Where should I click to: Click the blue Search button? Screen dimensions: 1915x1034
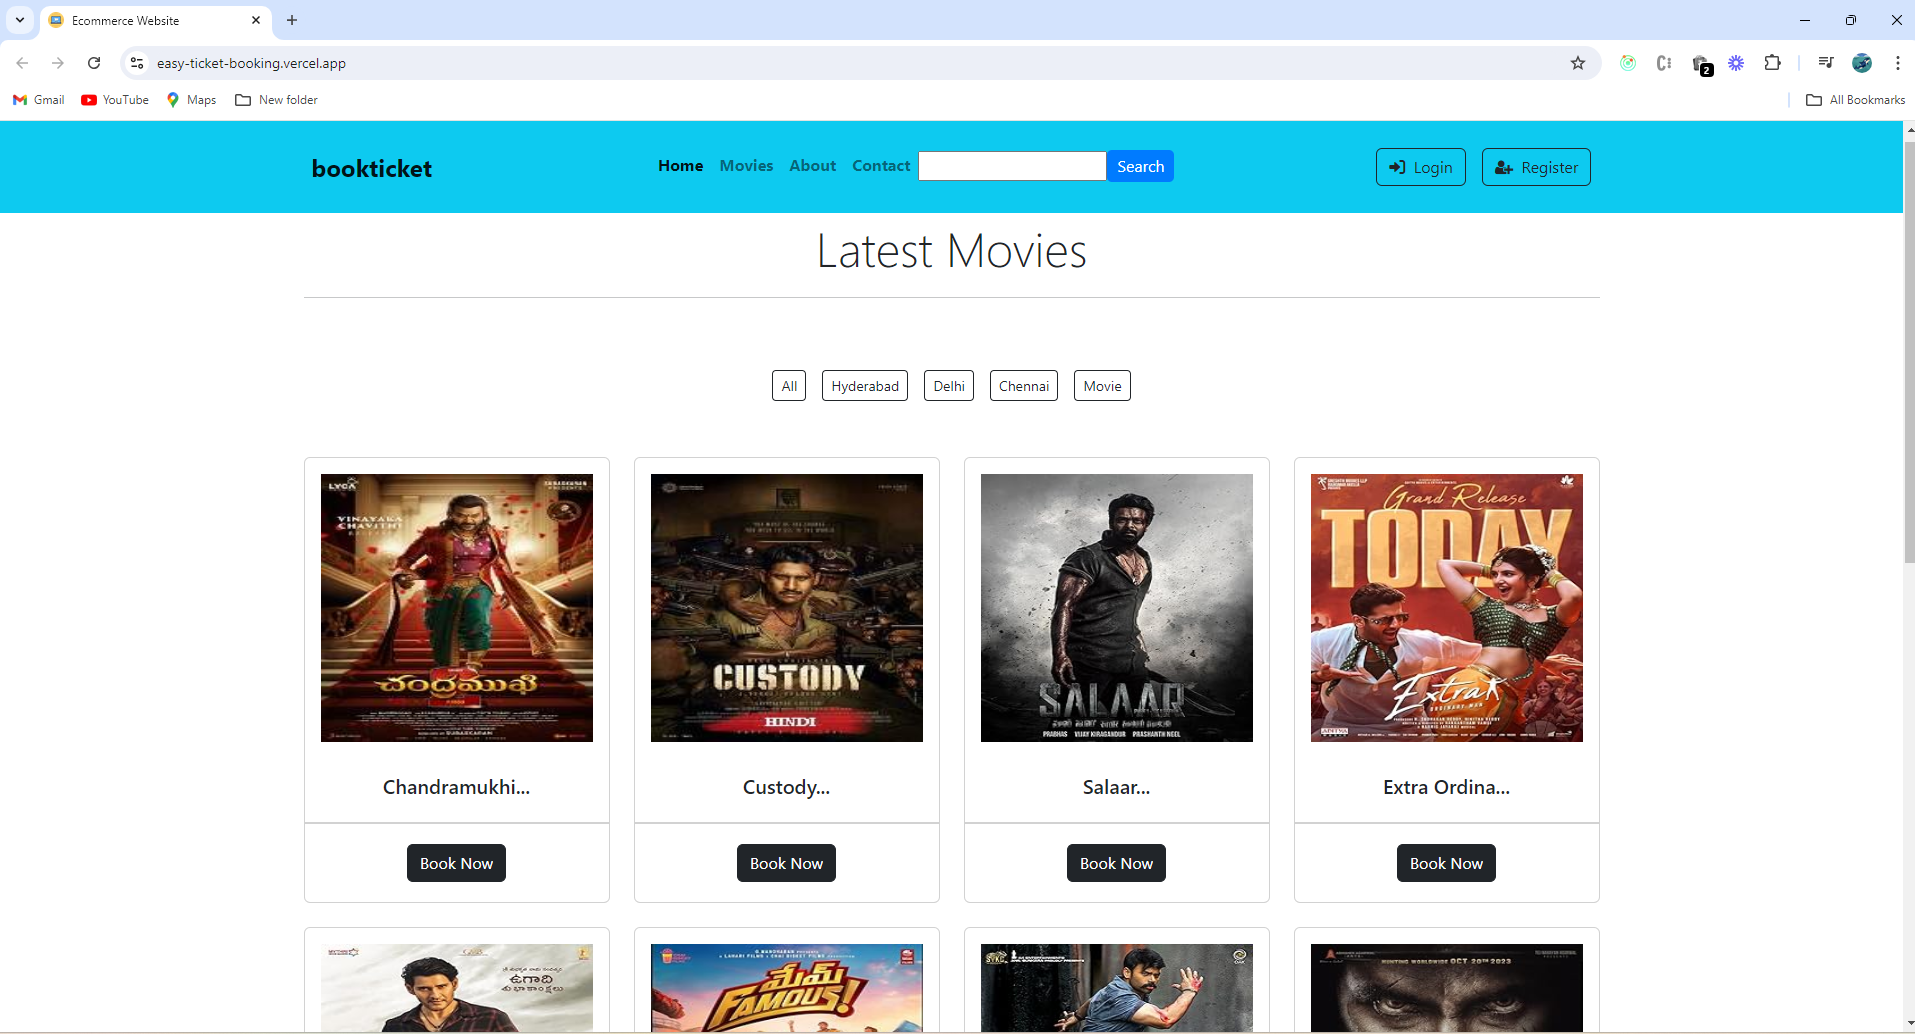pyautogui.click(x=1140, y=166)
